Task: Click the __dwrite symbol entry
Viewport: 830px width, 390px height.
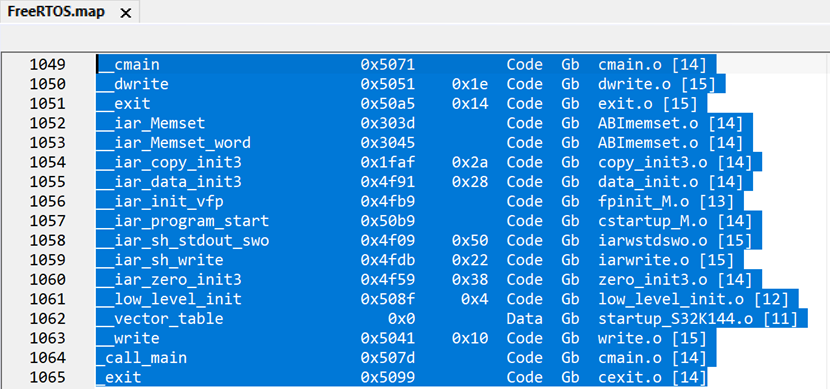Action: [x=133, y=85]
